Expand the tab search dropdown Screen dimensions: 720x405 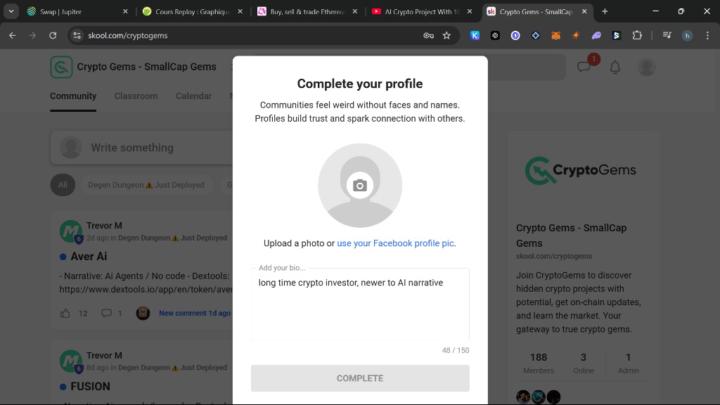pyautogui.click(x=11, y=11)
